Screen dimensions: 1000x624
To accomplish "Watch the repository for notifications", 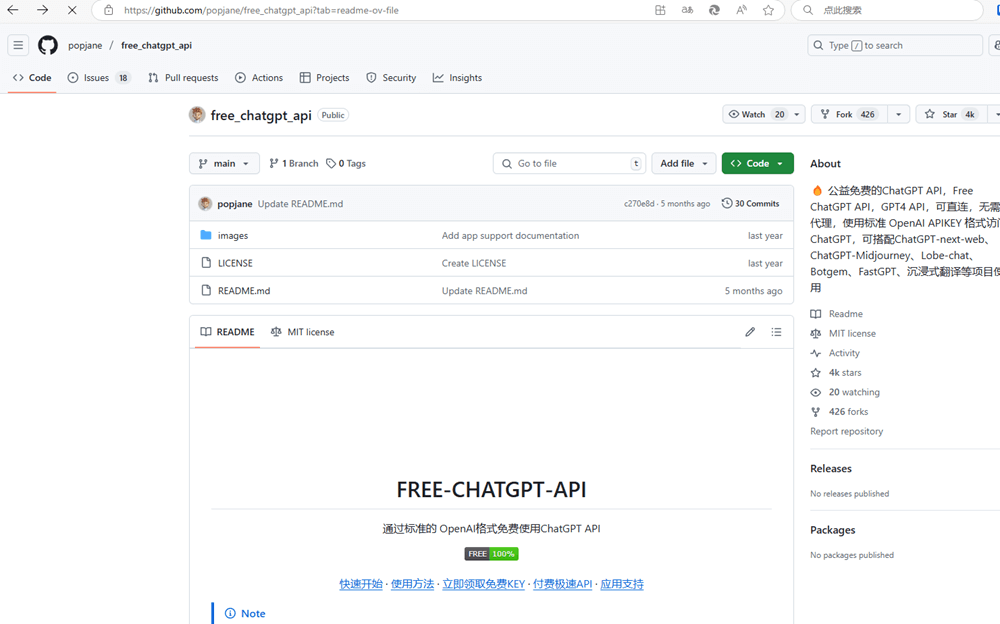I will (756, 115).
